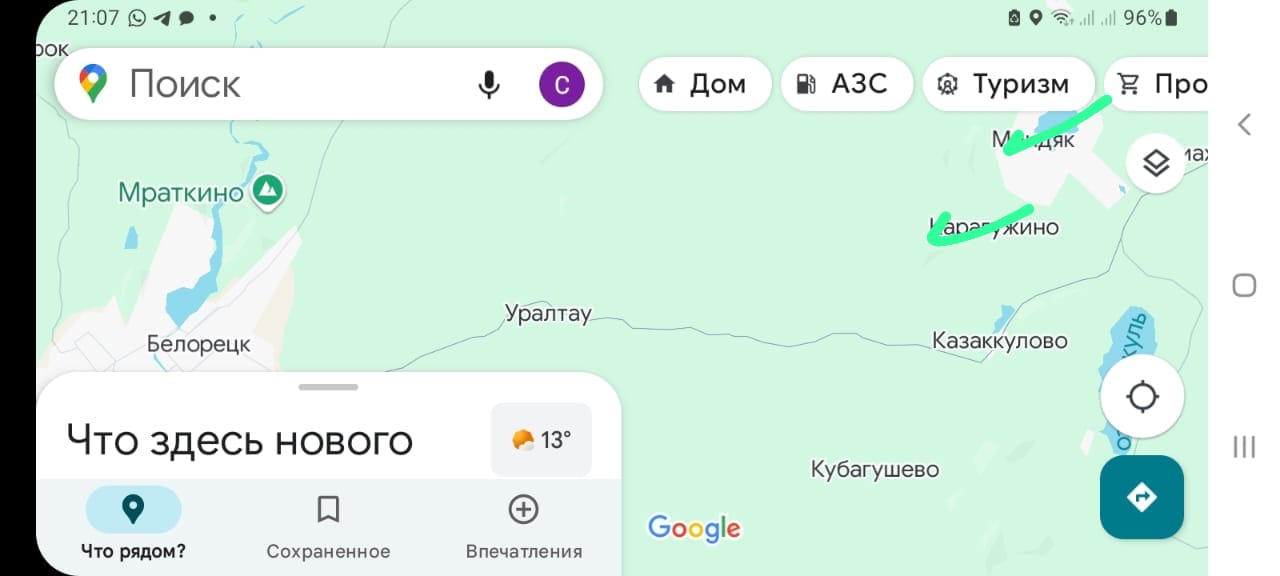The width and height of the screenshot is (1280, 576).
Task: Click the Android back navigation arrow
Action: click(1244, 124)
